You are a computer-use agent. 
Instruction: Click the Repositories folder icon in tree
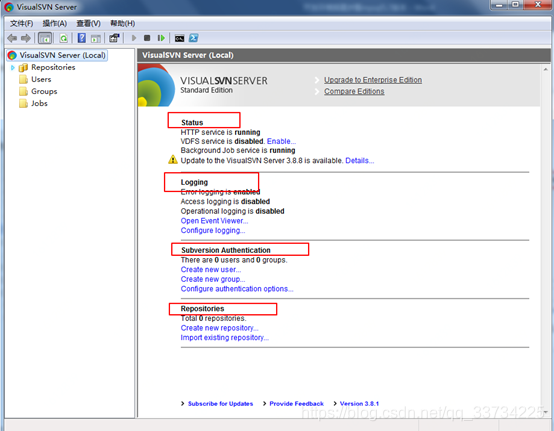click(x=23, y=67)
